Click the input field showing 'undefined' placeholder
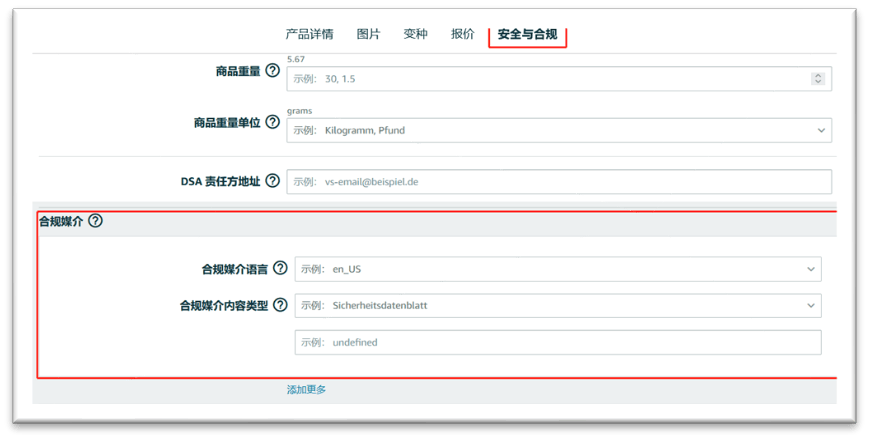This screenshot has width=869, height=440. point(557,342)
